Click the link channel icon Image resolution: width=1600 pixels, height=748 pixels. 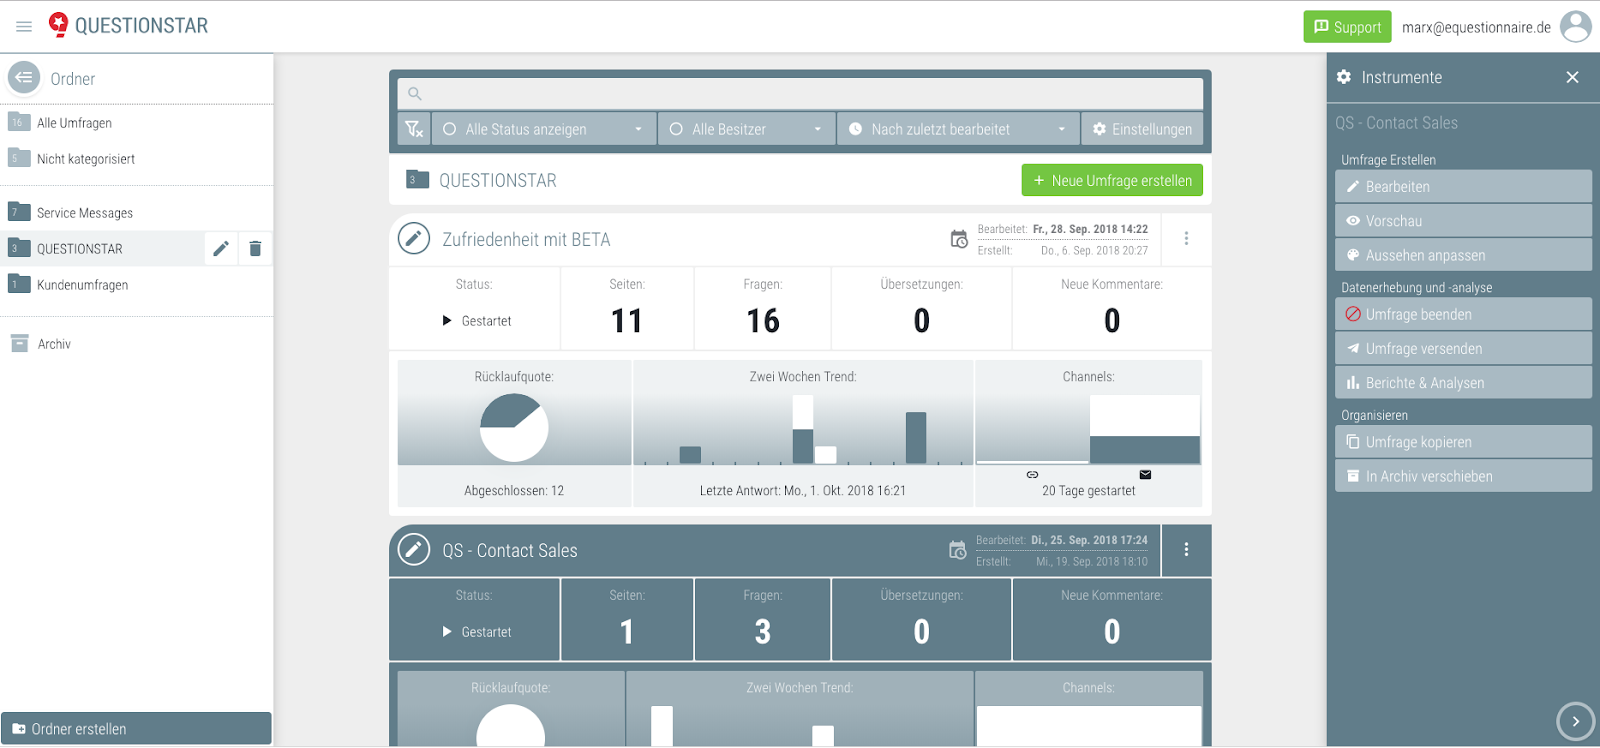(x=1032, y=474)
